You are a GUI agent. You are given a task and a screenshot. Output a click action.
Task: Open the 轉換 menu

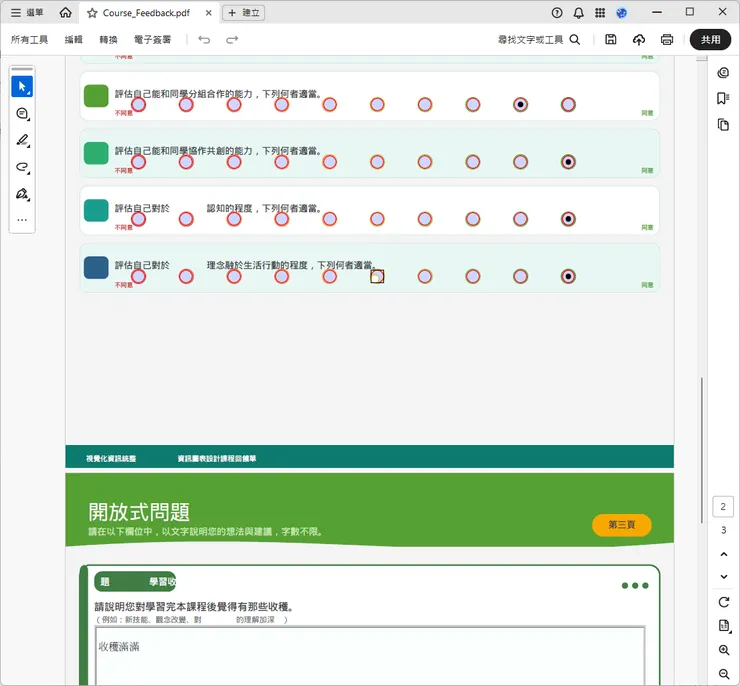108,40
